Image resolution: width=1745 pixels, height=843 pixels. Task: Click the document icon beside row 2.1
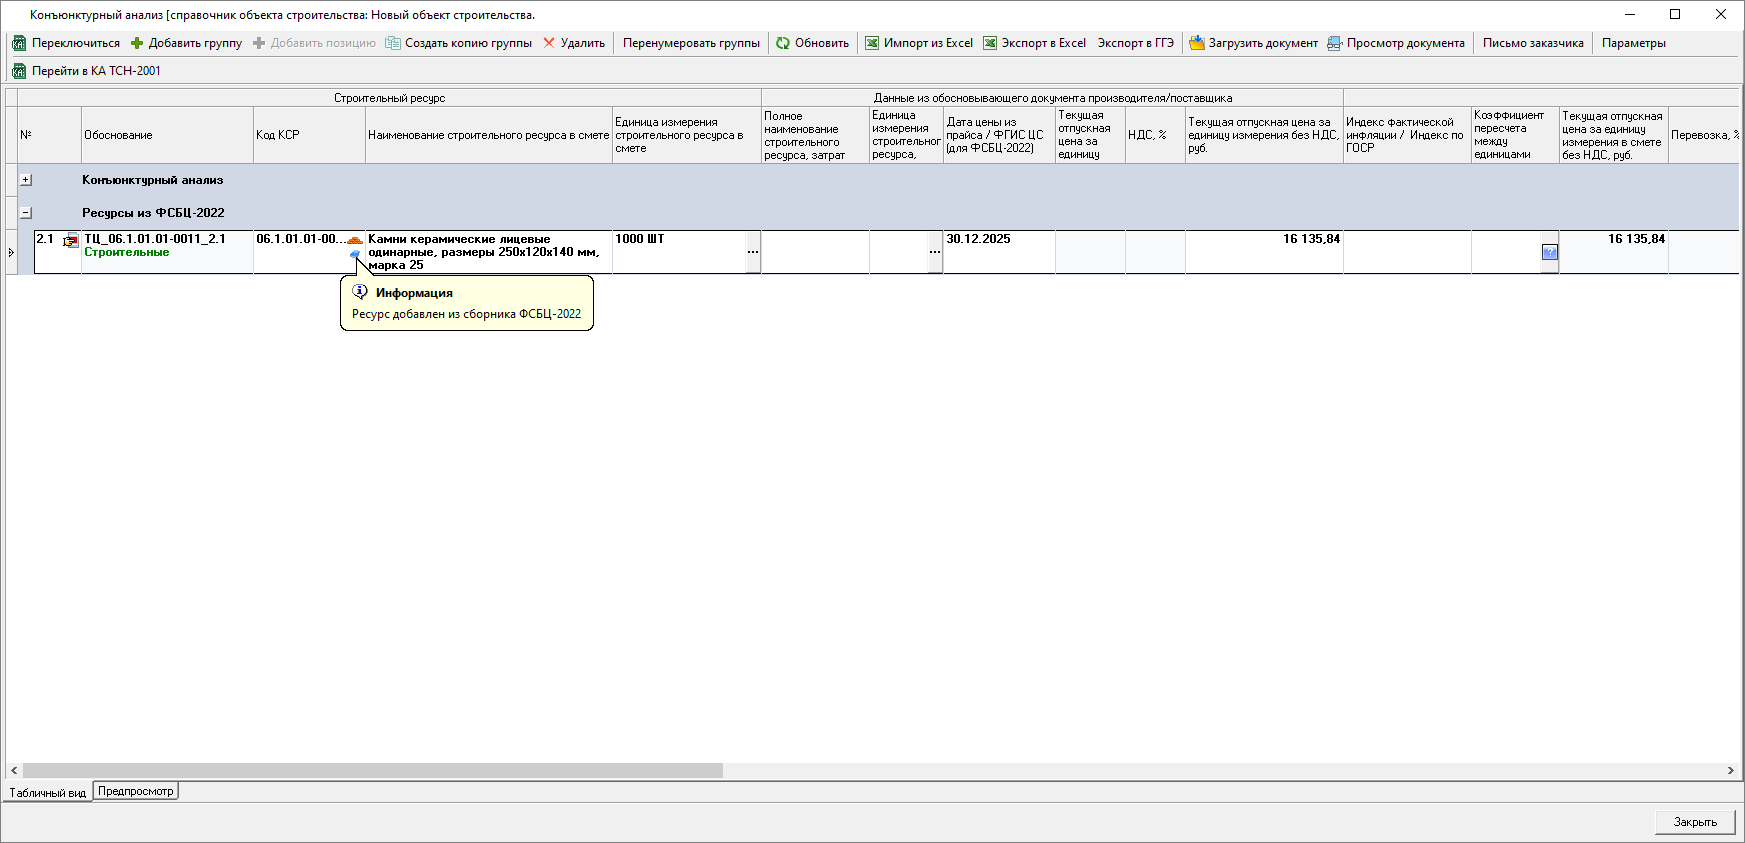point(70,241)
